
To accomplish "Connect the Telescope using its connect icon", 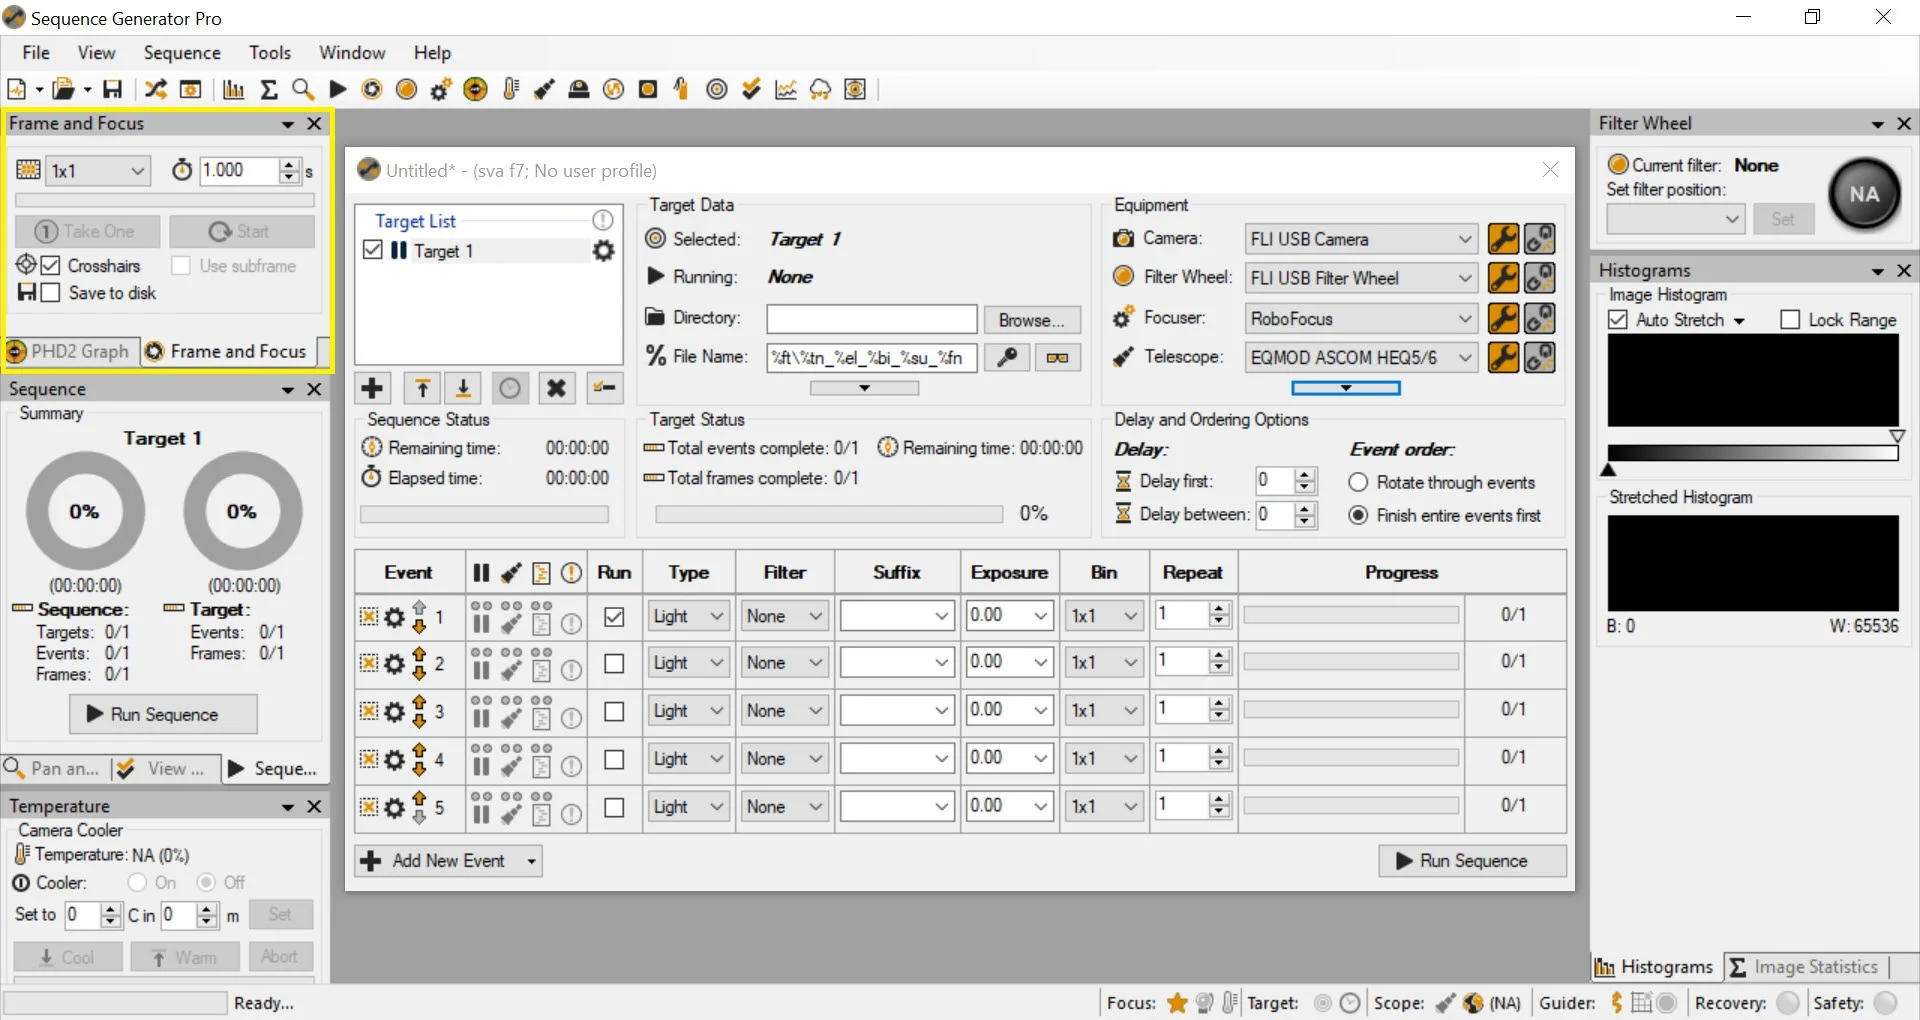I will [1540, 357].
